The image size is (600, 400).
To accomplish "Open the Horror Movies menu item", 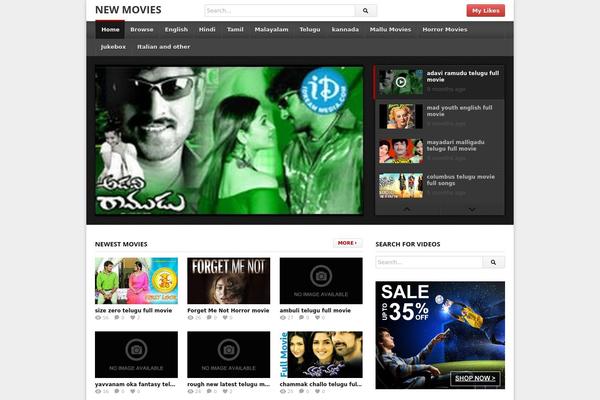I will pos(445,30).
